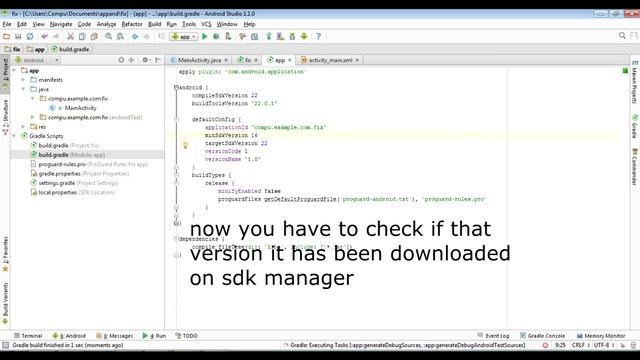The width and height of the screenshot is (640, 360).
Task: Click the Sync Project with Gradle icon
Action: [269, 36]
